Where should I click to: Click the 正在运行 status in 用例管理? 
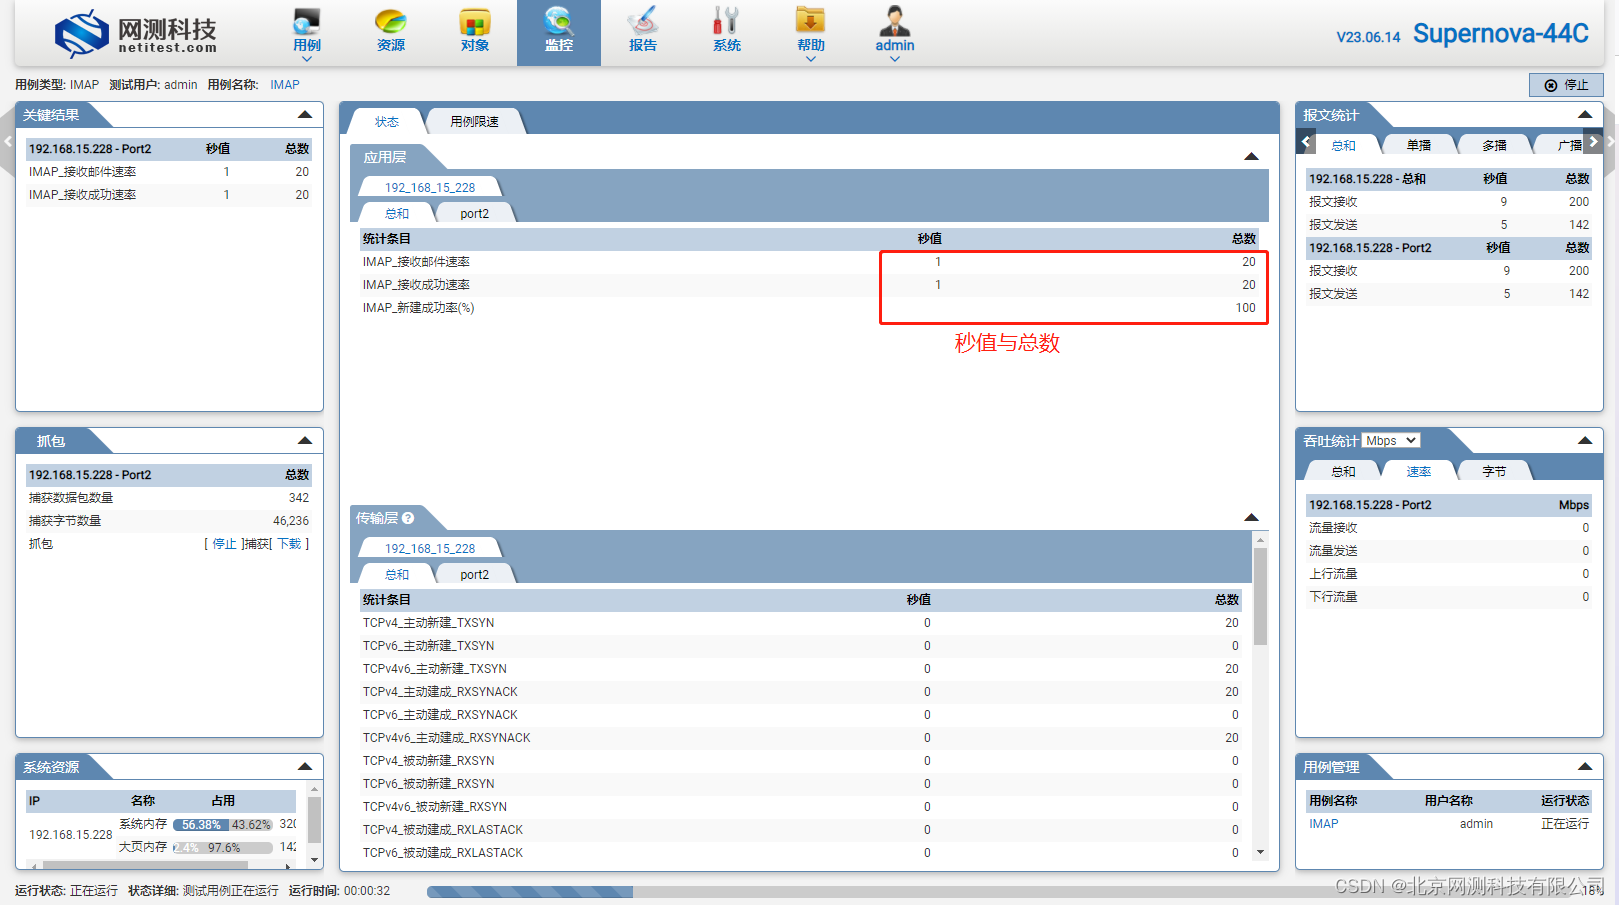1565,824
